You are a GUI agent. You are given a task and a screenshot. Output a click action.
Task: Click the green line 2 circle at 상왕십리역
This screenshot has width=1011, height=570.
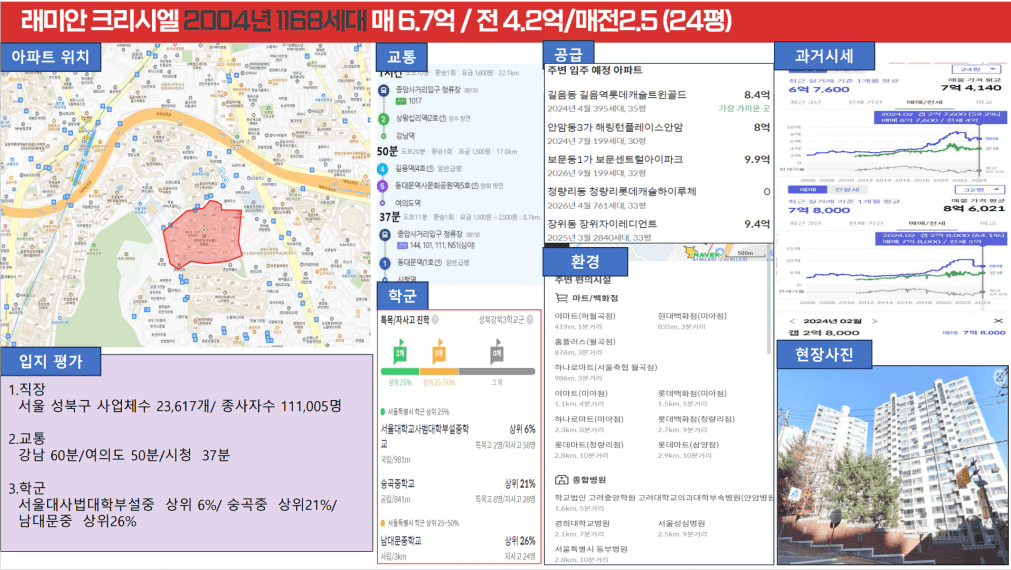[x=383, y=119]
